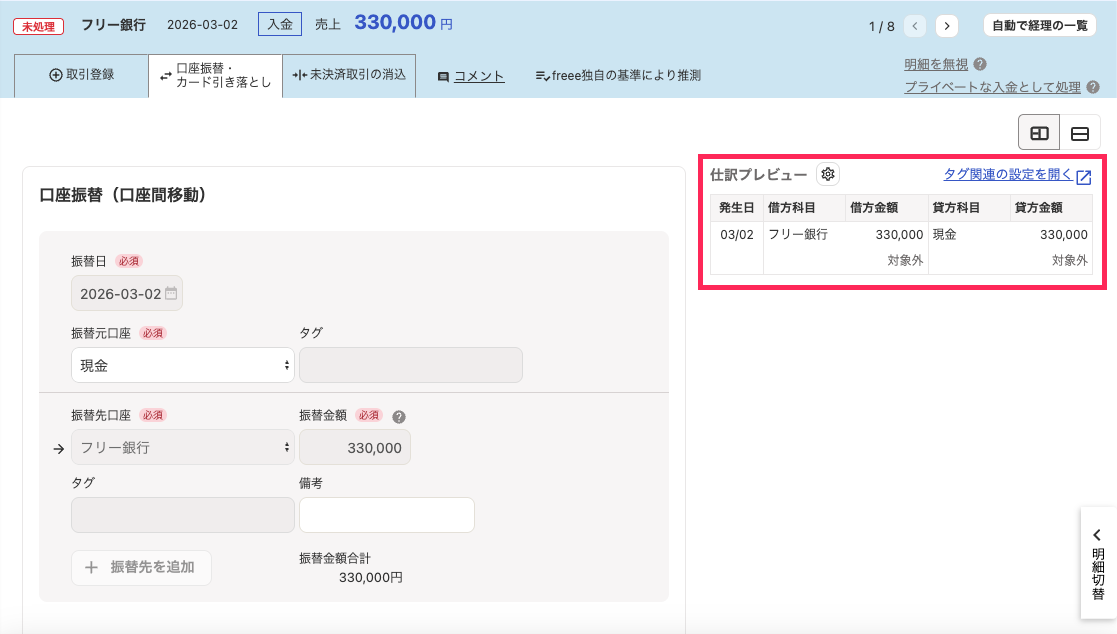
Task: Click 明細を無視 link
Action: point(936,64)
